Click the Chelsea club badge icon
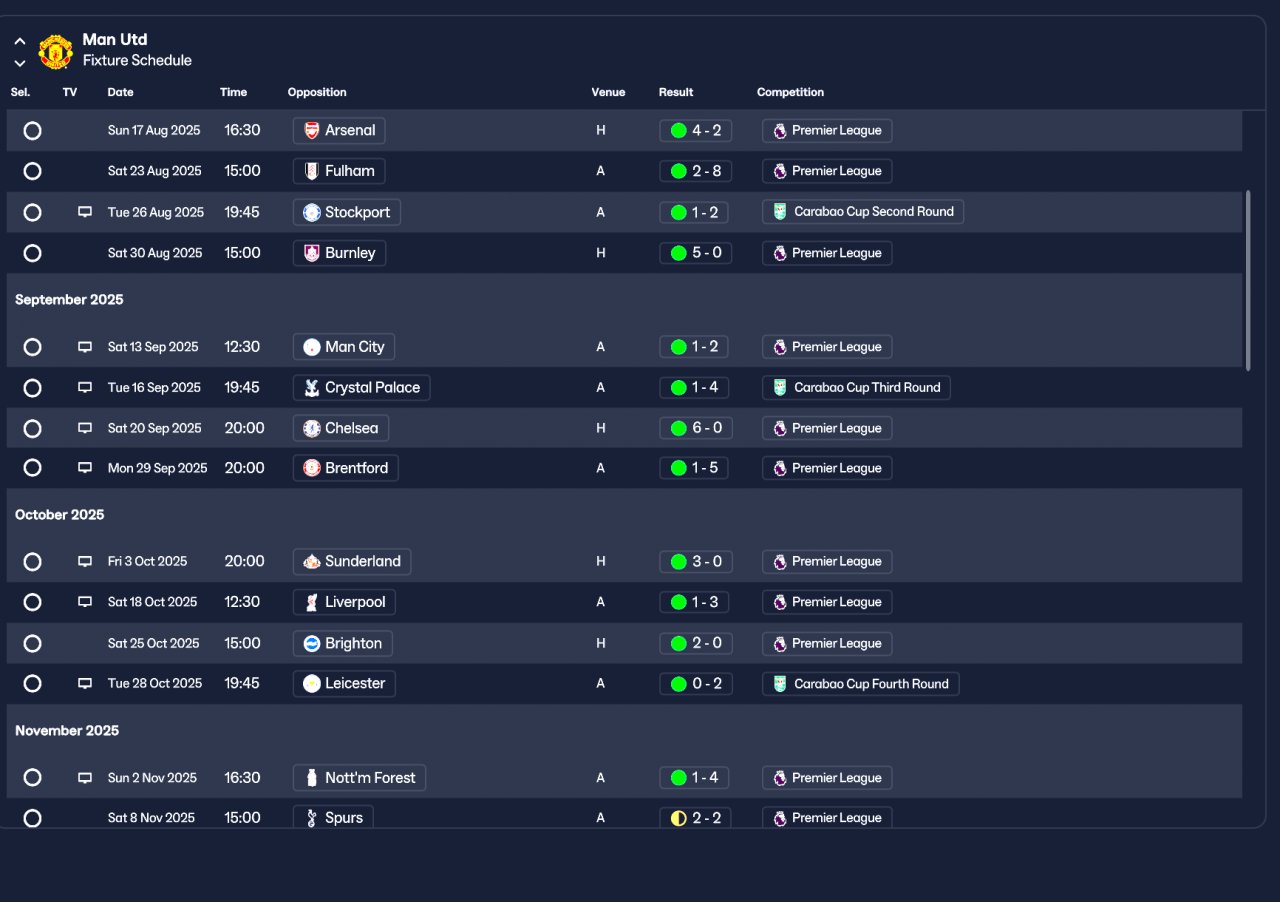Screen dimensions: 1280x902 click(x=312, y=428)
